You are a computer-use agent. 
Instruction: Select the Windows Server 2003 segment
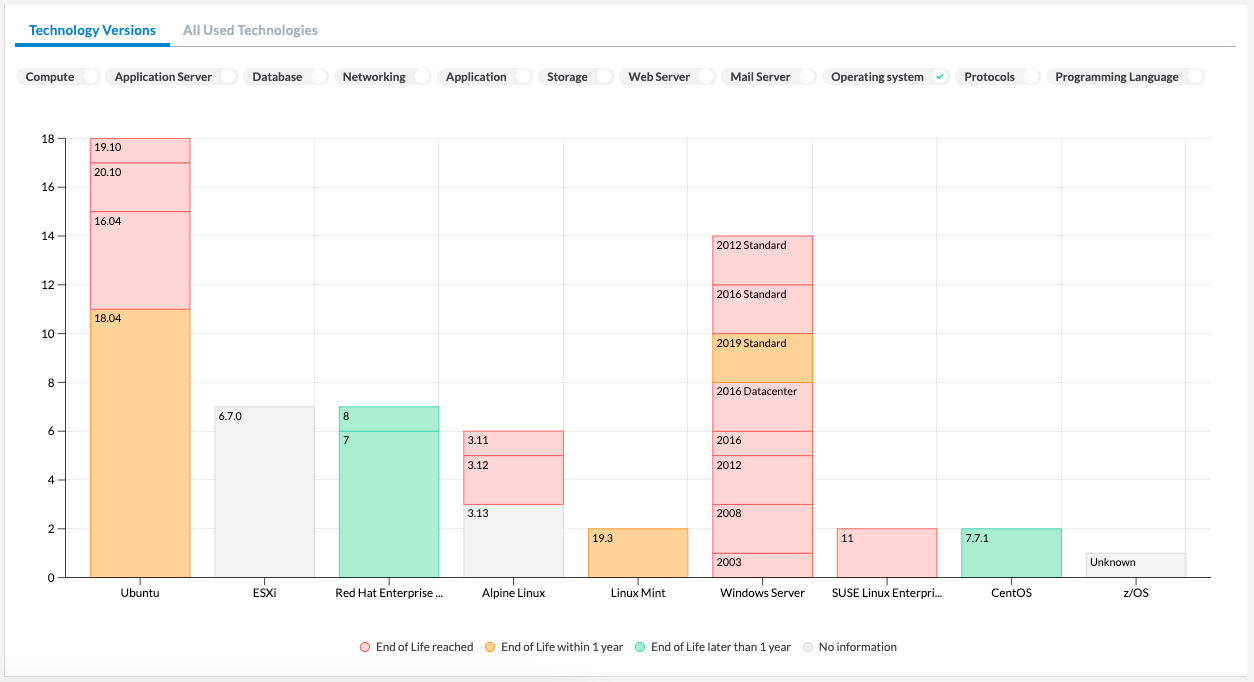pos(762,565)
